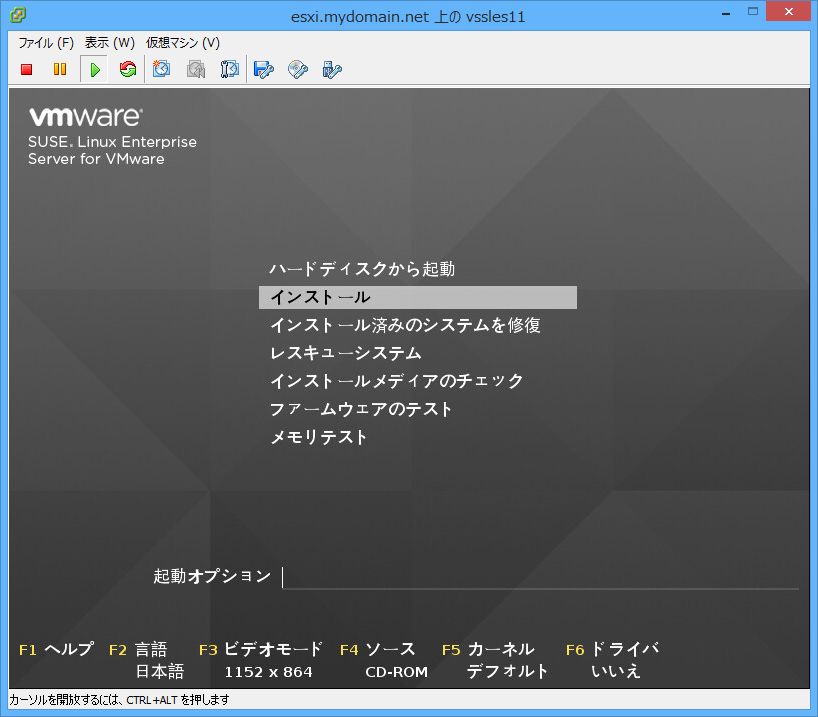
Task: Click F4 ソース option
Action: coord(378,649)
